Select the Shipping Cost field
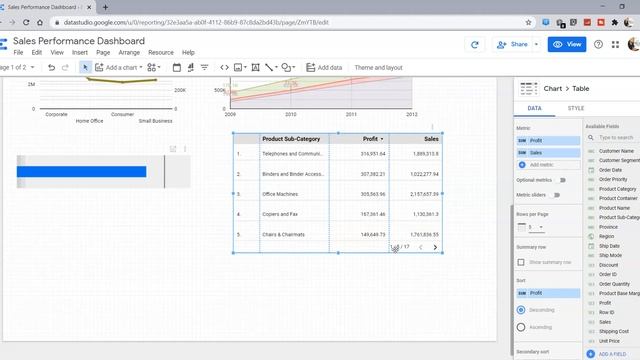 [x=613, y=331]
